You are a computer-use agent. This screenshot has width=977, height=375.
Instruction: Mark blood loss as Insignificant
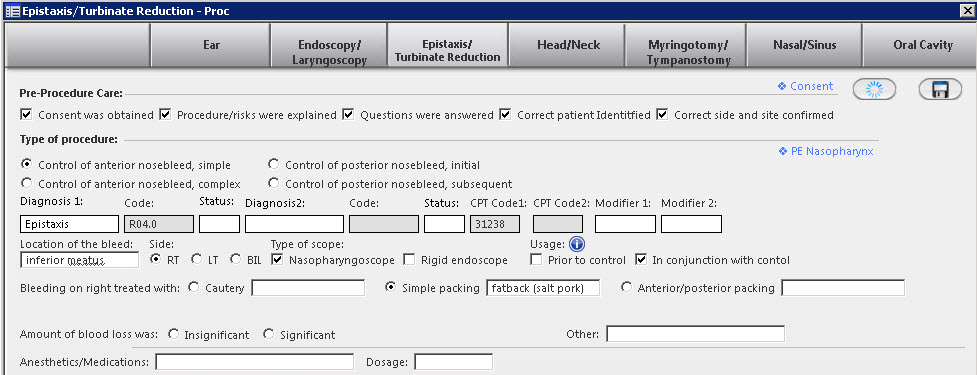172,335
